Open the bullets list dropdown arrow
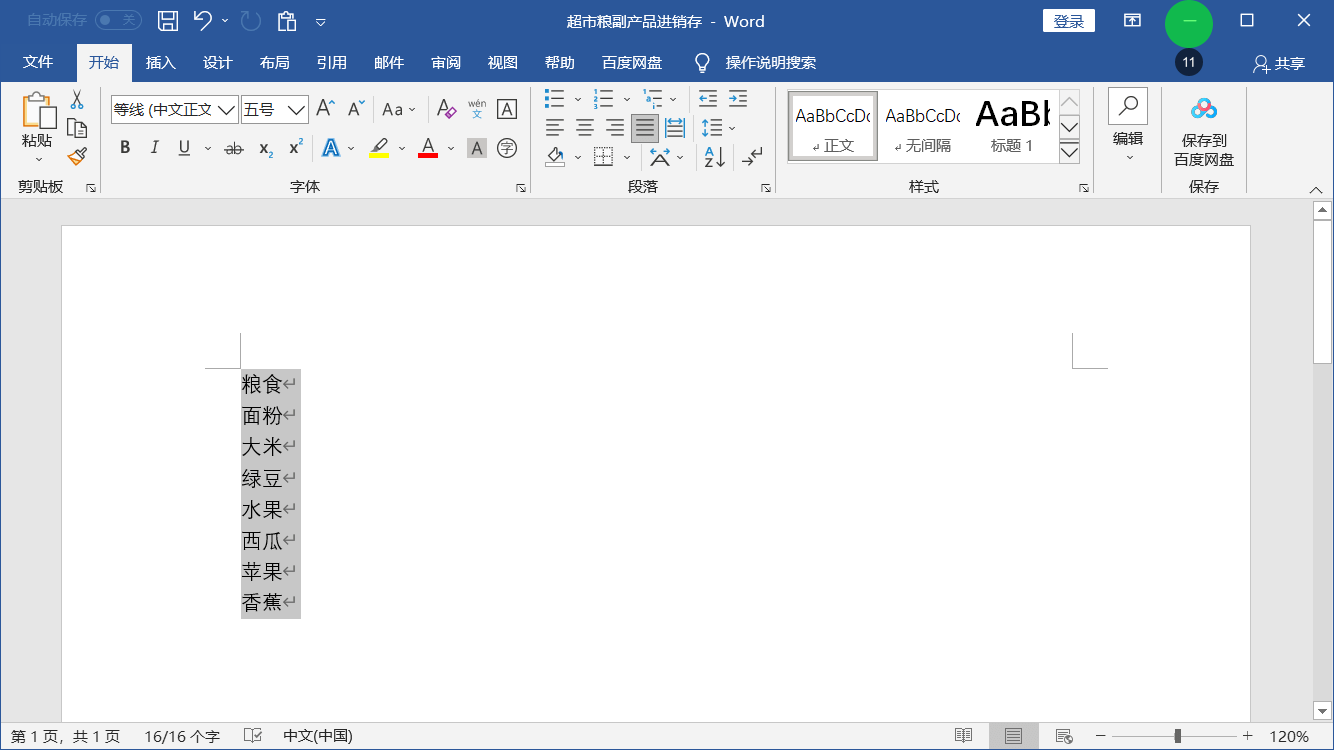 pyautogui.click(x=578, y=99)
